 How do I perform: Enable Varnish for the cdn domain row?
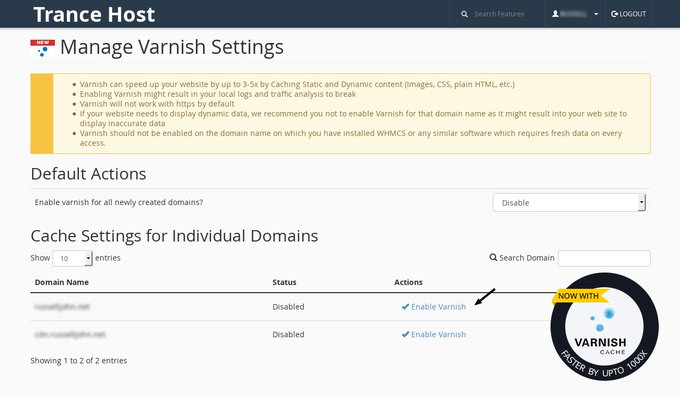click(434, 334)
